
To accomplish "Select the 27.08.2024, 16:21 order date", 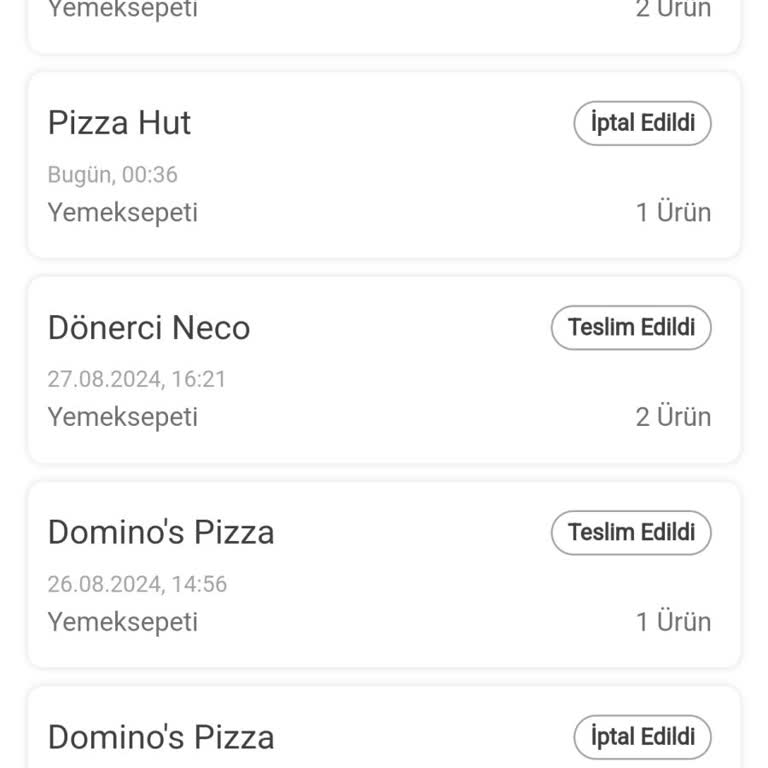I will point(137,379).
